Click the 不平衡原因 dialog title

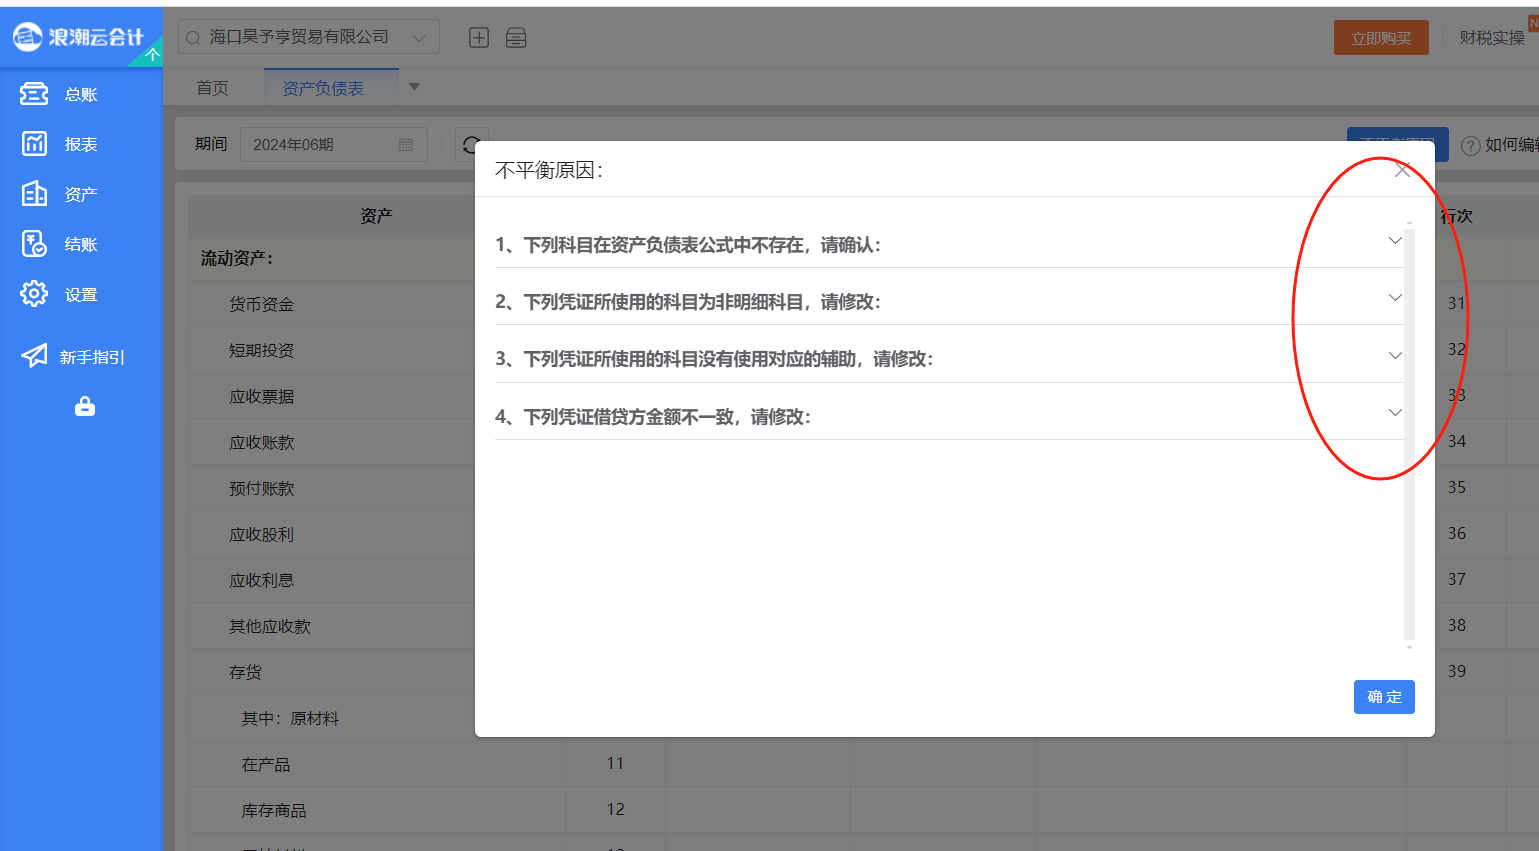tap(549, 170)
